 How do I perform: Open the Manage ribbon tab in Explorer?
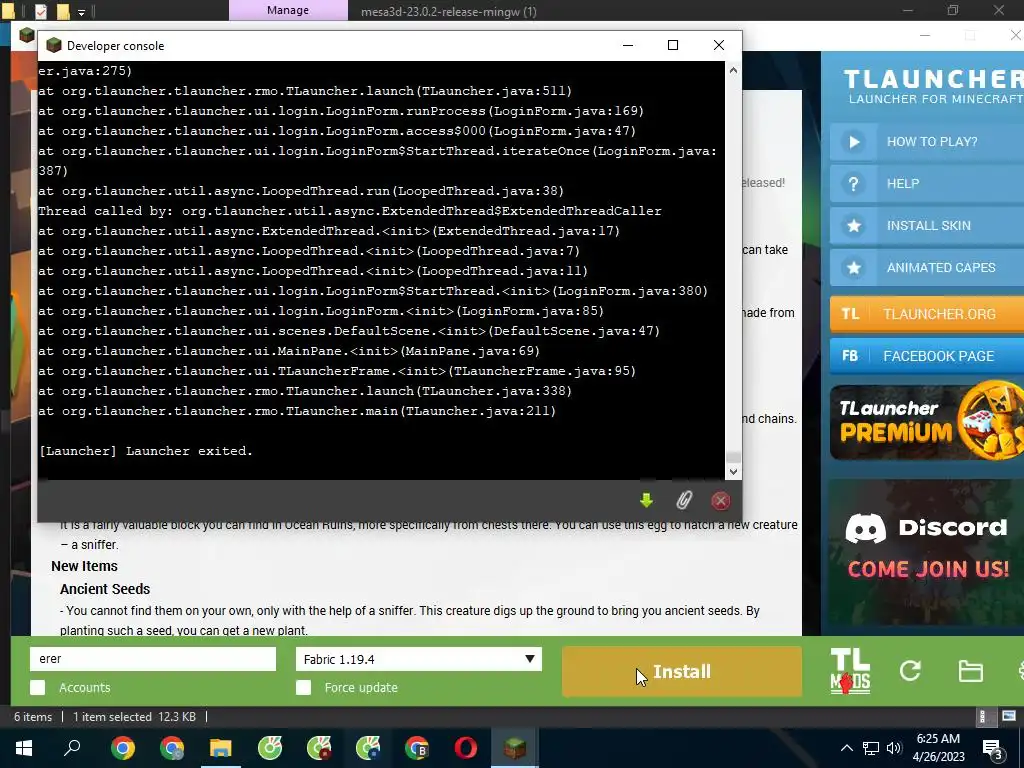pyautogui.click(x=288, y=10)
